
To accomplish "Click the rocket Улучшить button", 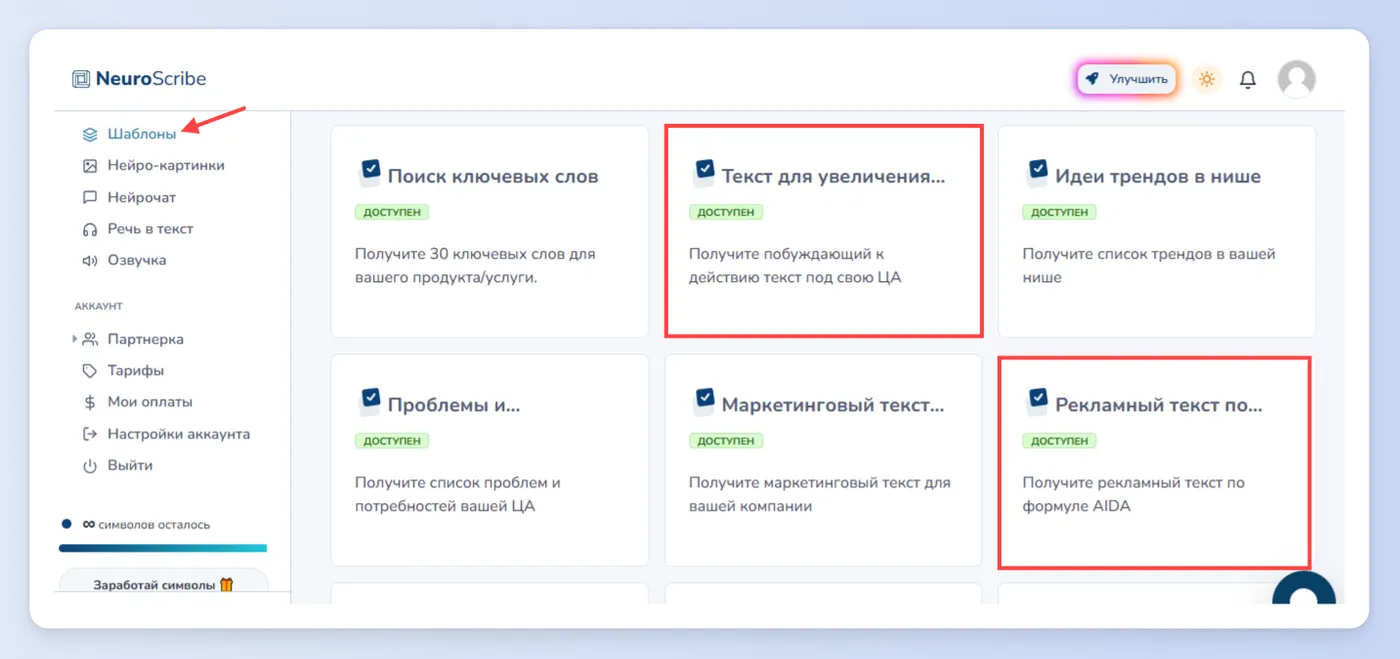I will pos(1127,79).
